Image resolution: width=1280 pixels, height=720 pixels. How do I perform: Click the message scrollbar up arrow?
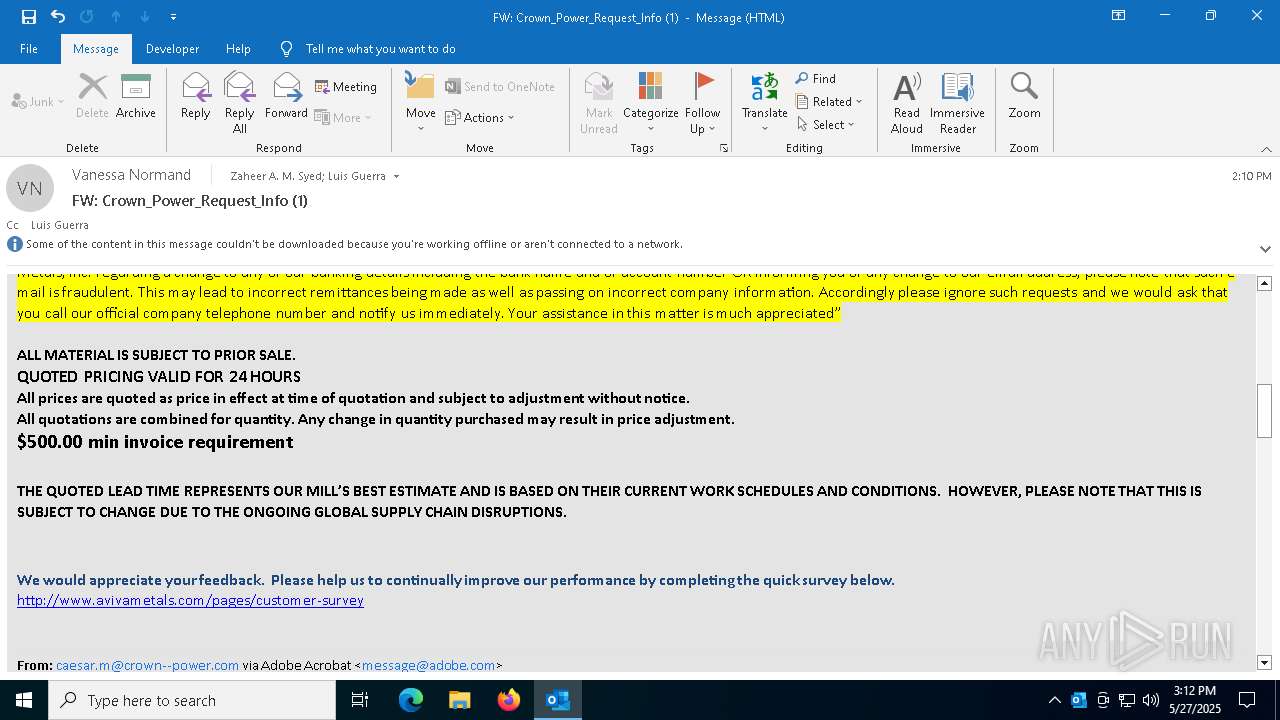1264,283
